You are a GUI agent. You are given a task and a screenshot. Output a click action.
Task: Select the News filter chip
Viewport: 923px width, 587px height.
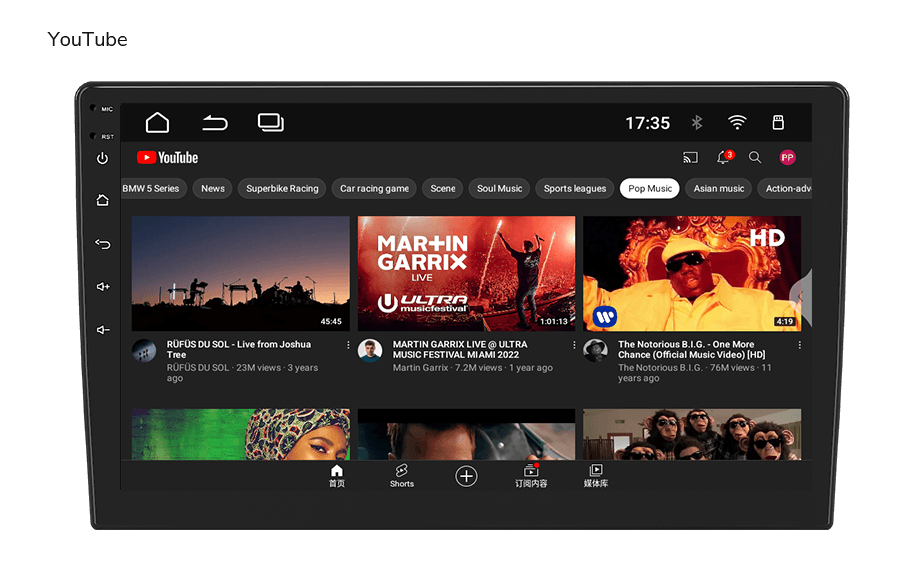[x=213, y=188]
